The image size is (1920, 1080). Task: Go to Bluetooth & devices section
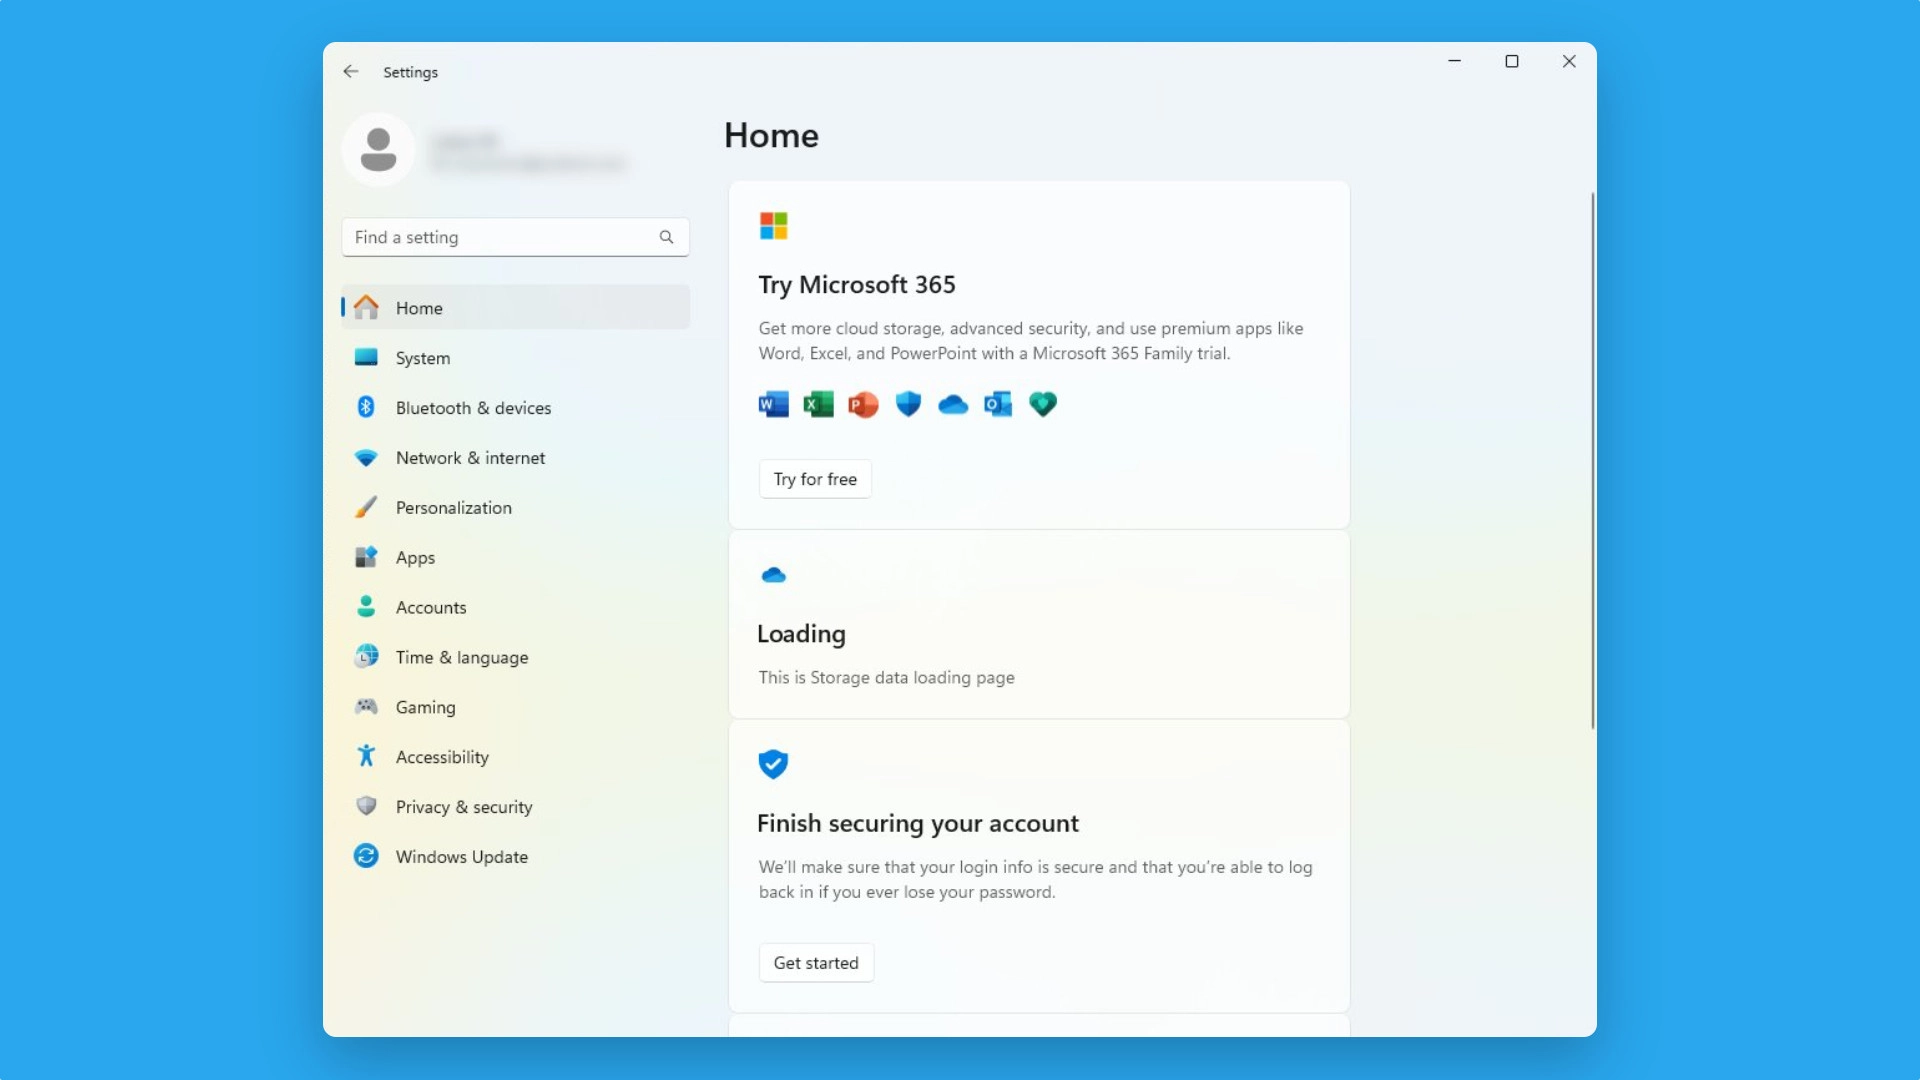click(x=473, y=408)
